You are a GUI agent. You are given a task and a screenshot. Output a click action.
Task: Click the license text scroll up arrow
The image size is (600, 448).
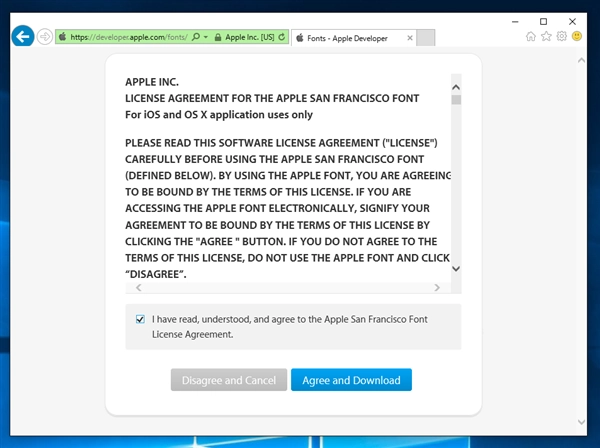point(456,87)
